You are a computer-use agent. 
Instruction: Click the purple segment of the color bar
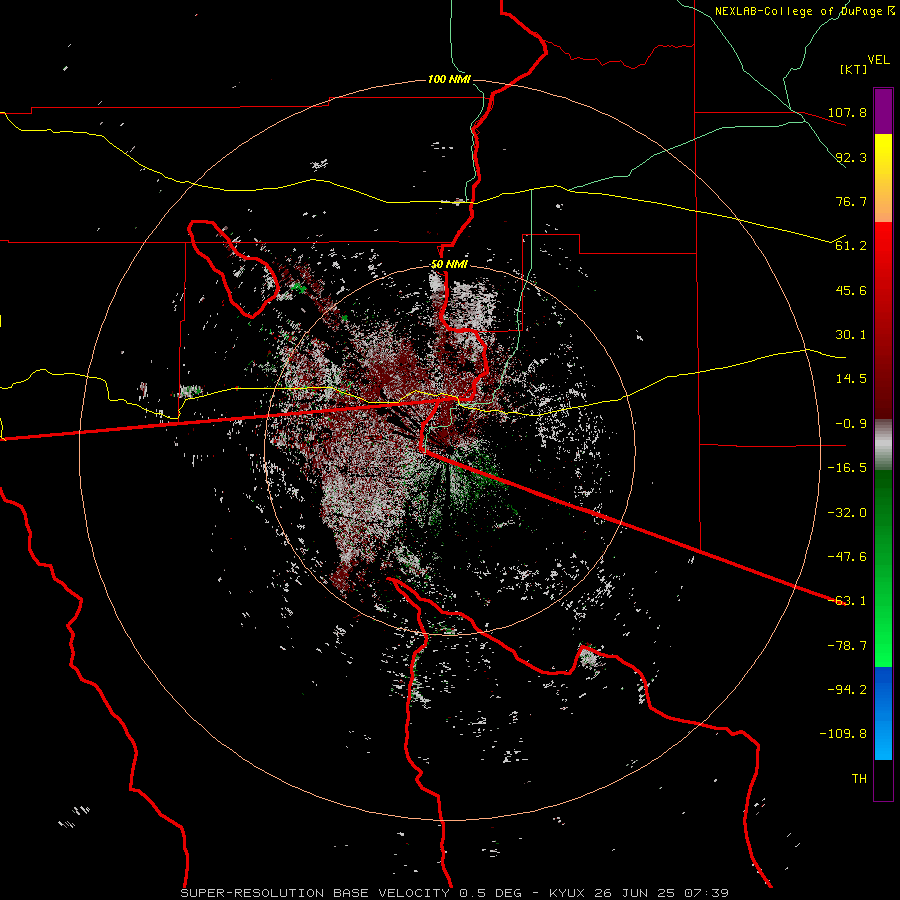click(883, 111)
